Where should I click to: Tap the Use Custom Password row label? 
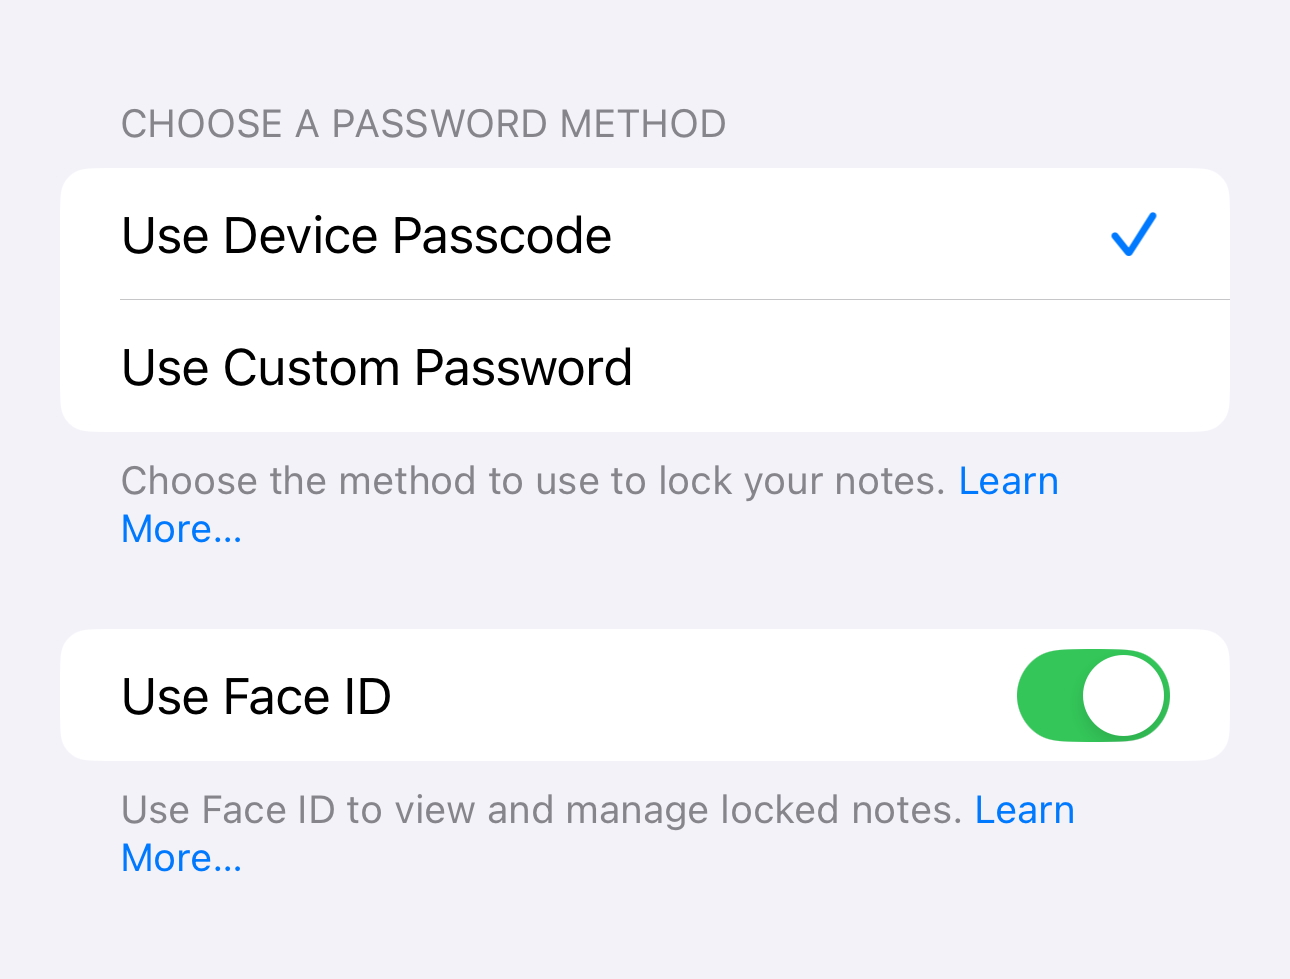pyautogui.click(x=376, y=367)
